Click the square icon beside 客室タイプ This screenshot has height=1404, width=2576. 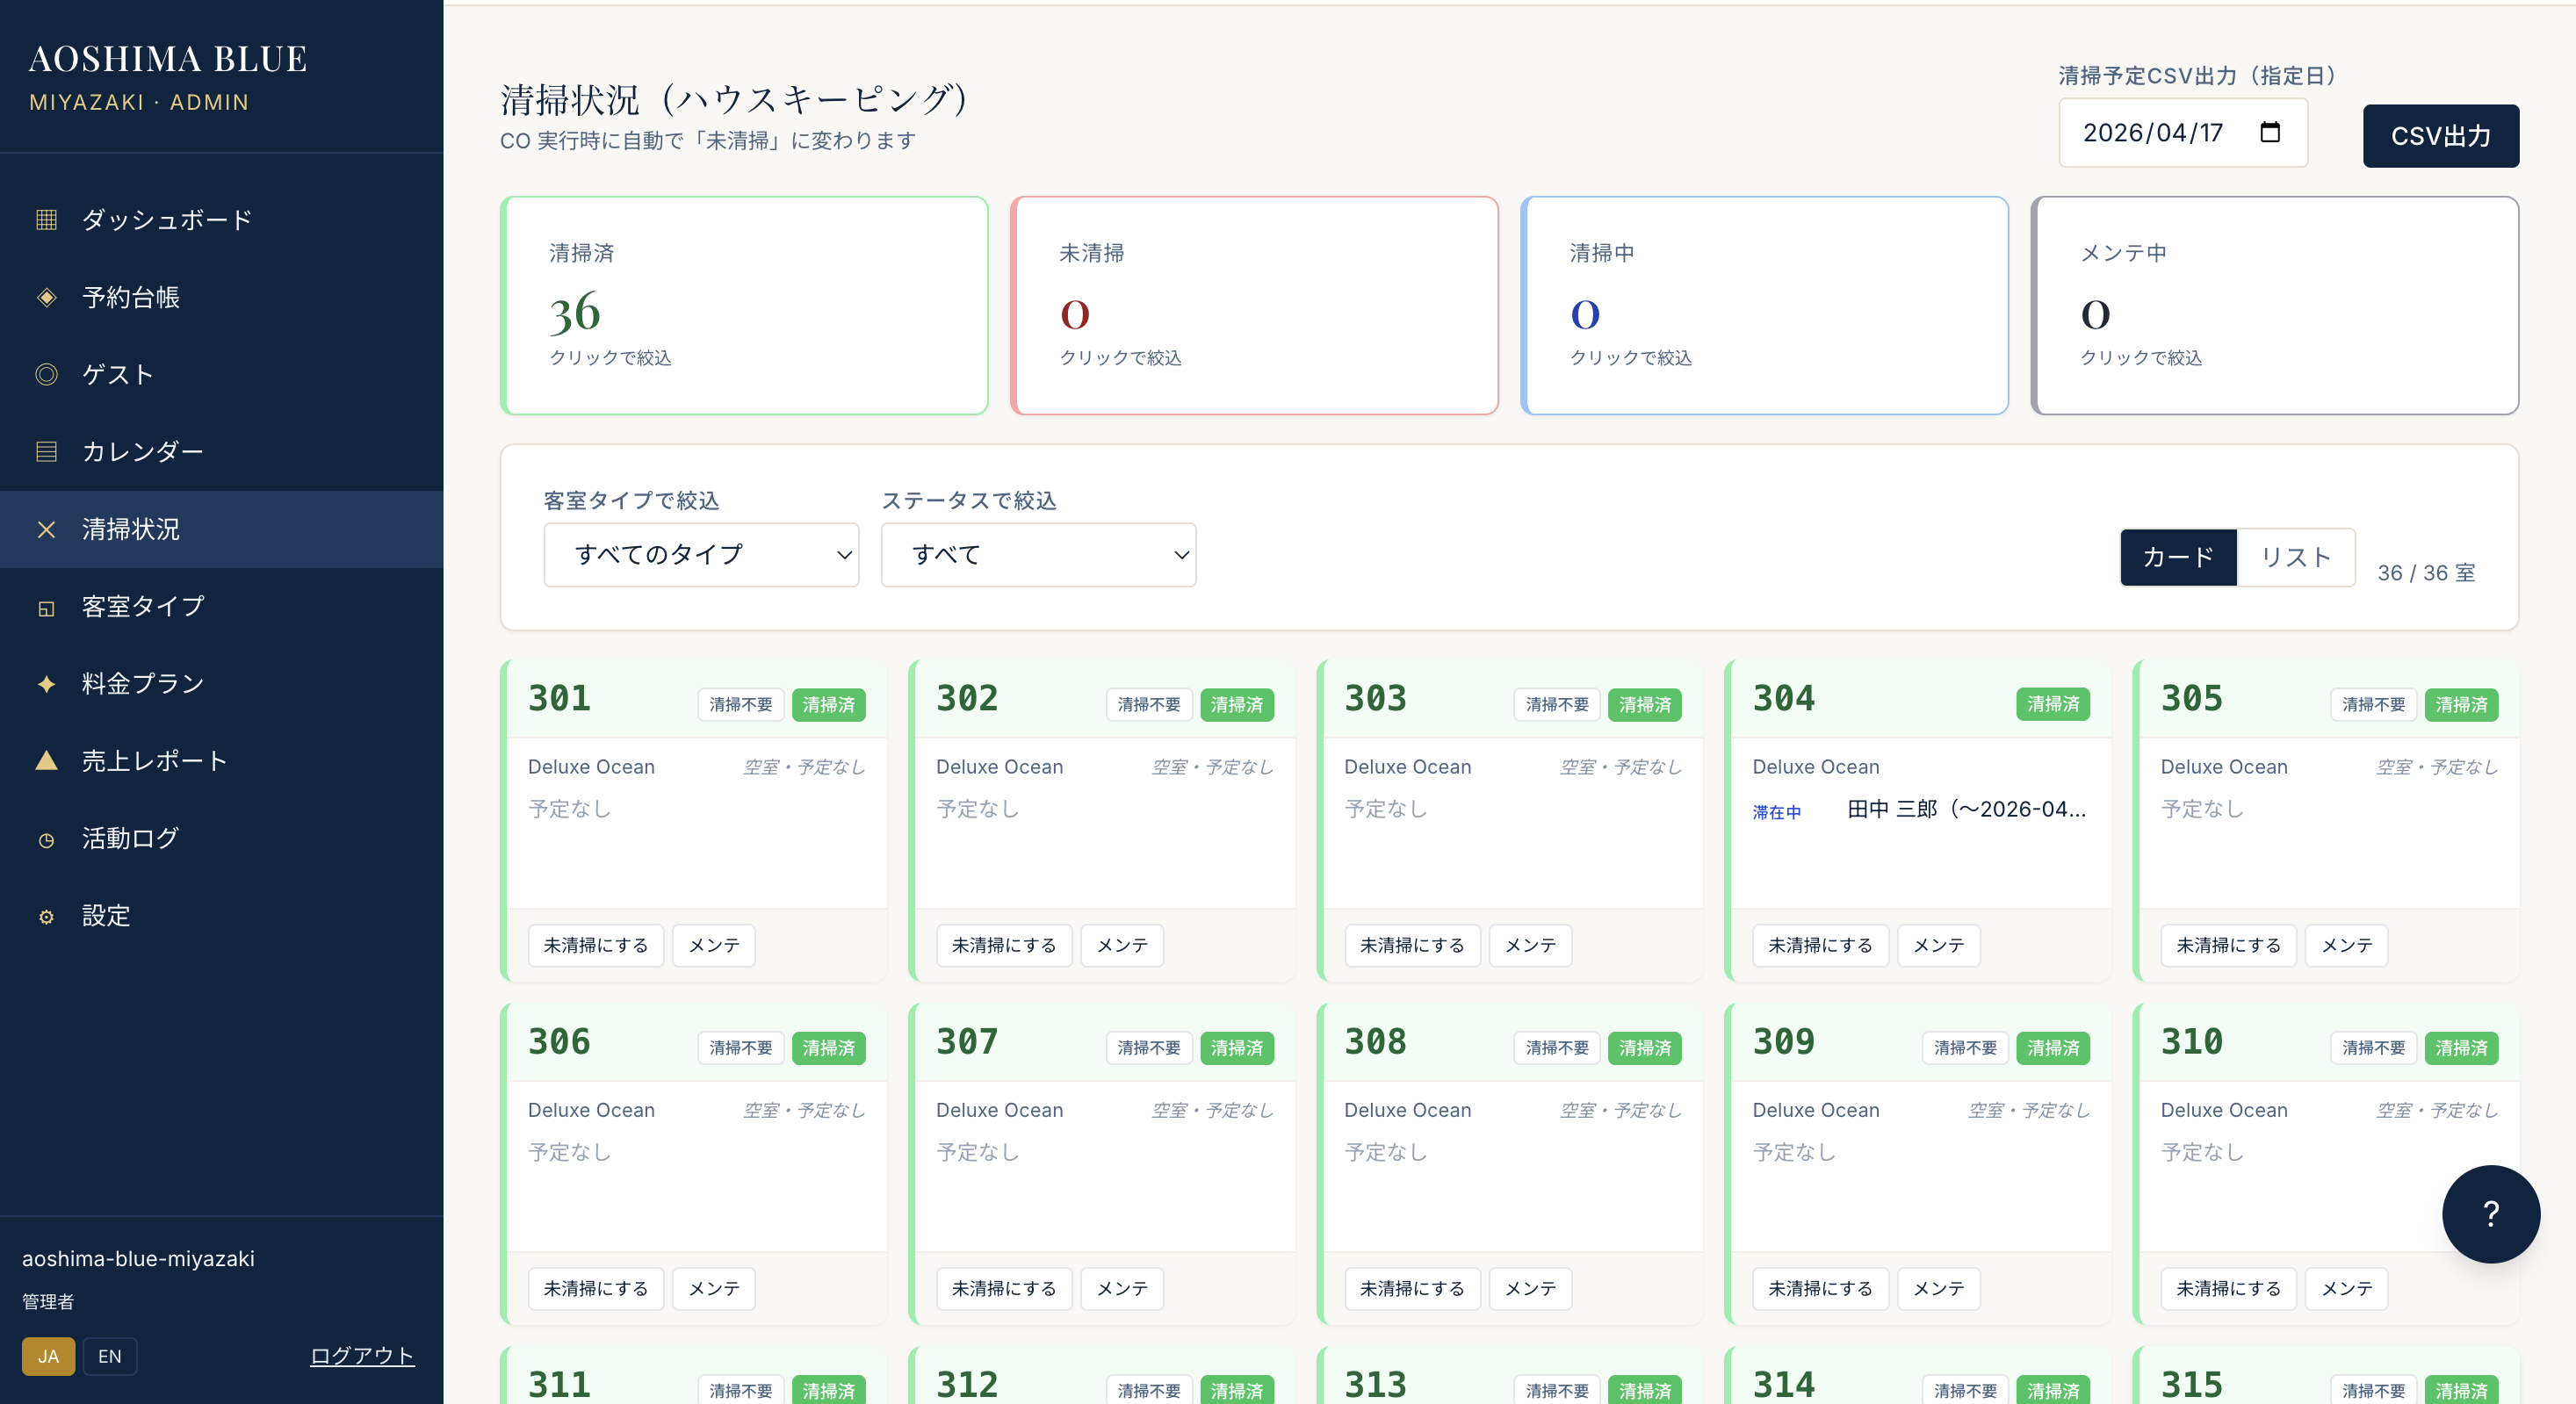tap(46, 607)
